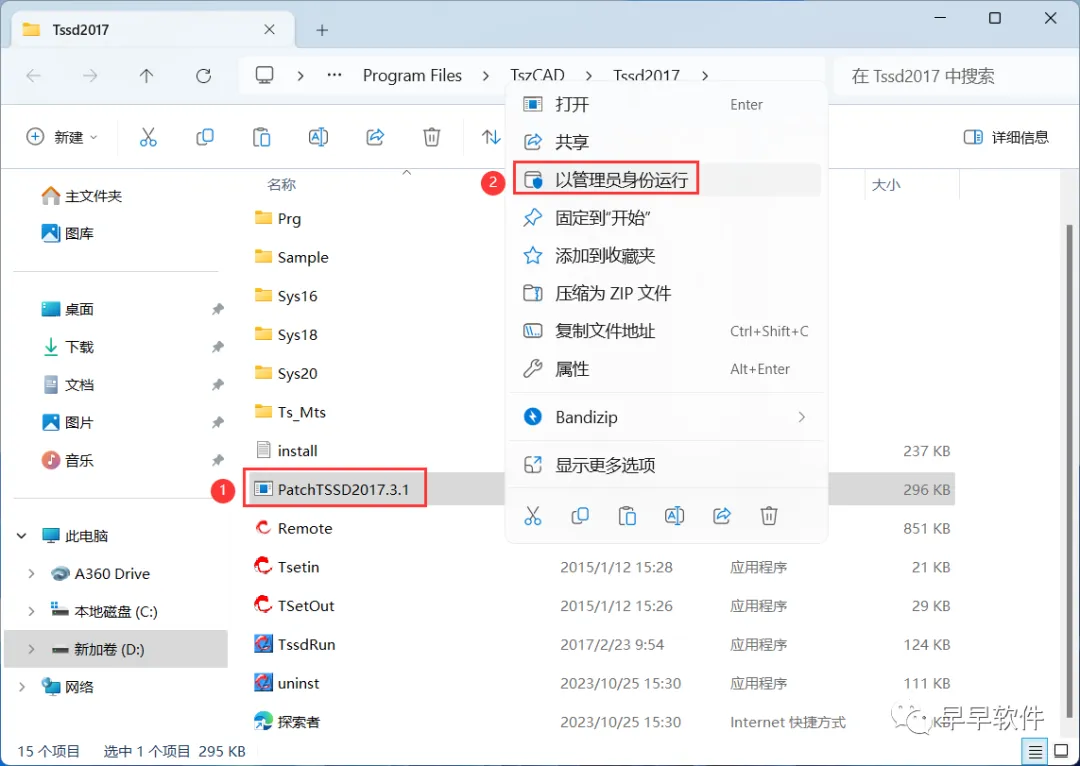Click the Rename icon in the toolbar

click(318, 137)
